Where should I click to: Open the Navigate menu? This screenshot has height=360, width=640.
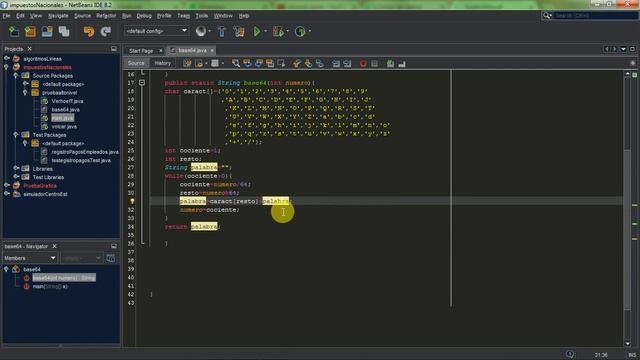(x=58, y=16)
